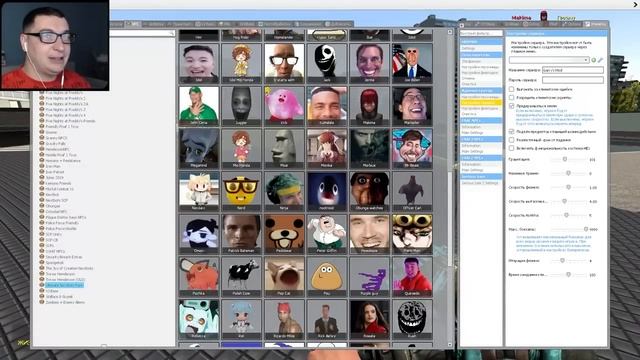The height and width of the screenshot is (360, 640).
Task: Open the Five Nights at Freddy's 2 category
Action: [x=65, y=98]
